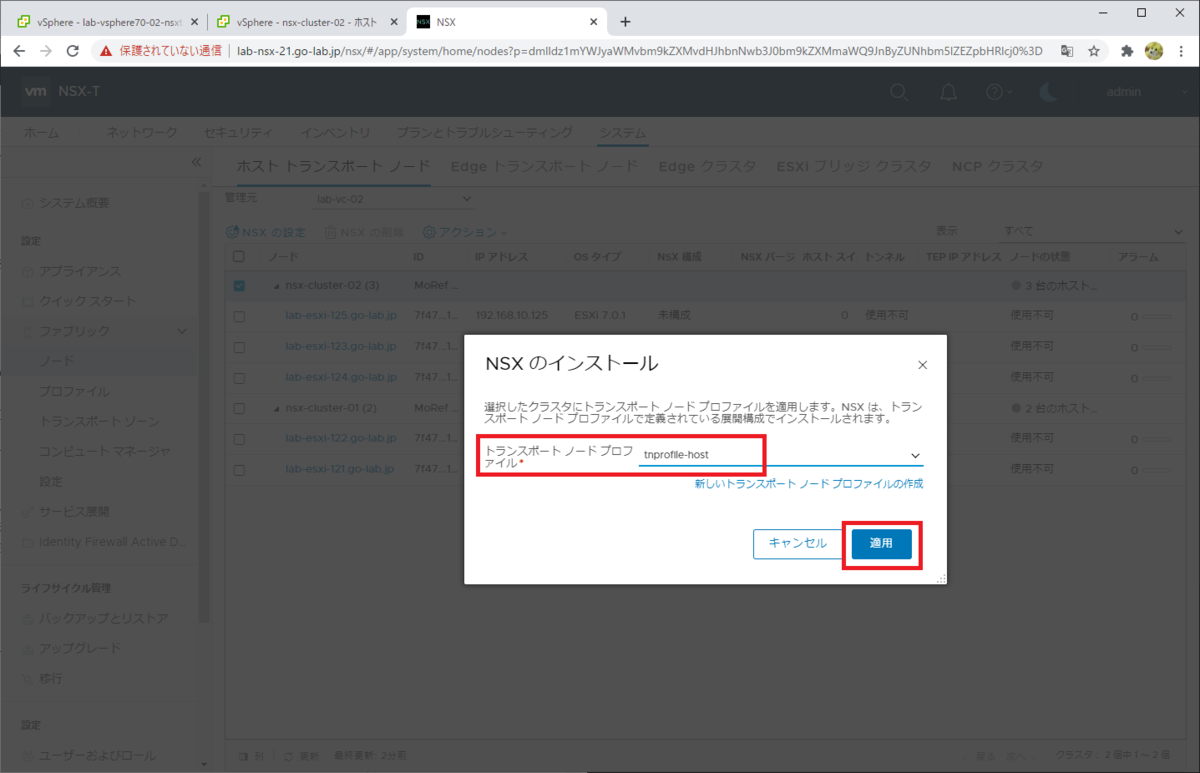The height and width of the screenshot is (773, 1200).
Task: Open 移行 in sidebar
Action: [50, 678]
